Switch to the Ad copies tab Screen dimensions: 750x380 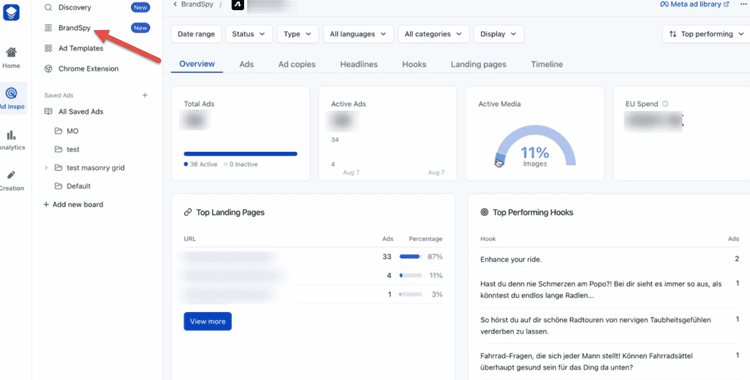click(x=297, y=64)
